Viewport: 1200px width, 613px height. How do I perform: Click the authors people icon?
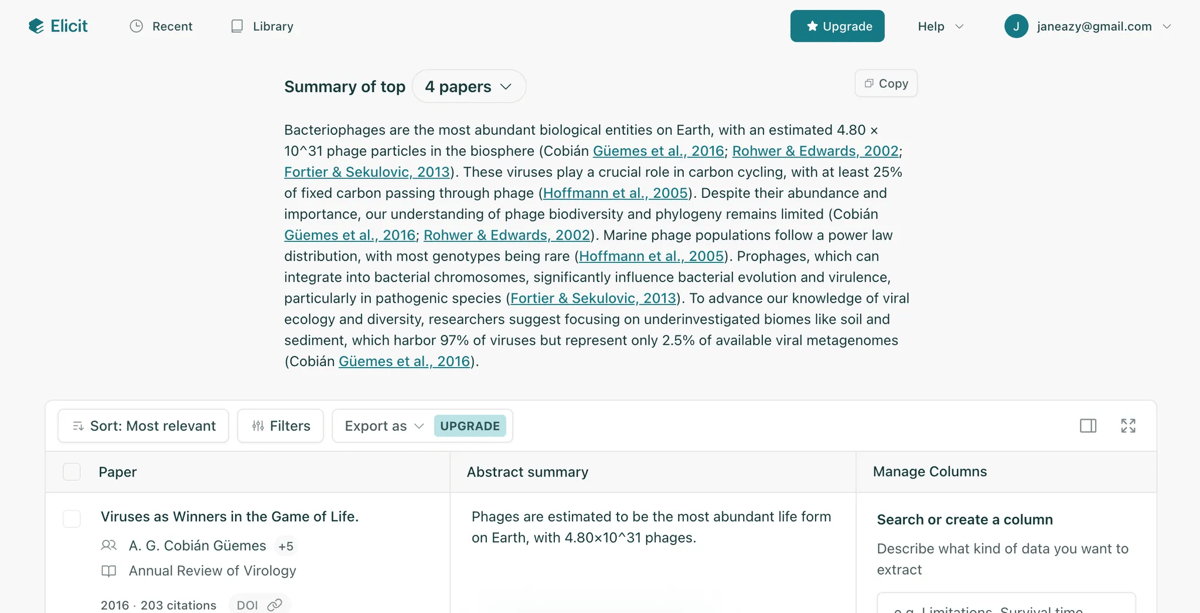point(109,546)
